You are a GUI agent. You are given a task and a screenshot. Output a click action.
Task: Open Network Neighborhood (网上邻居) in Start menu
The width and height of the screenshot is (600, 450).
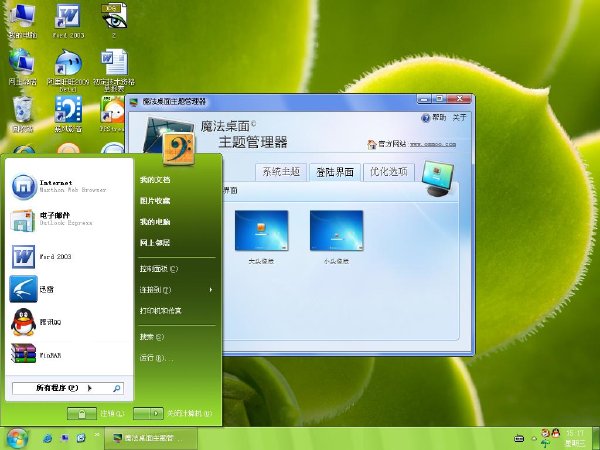155,243
